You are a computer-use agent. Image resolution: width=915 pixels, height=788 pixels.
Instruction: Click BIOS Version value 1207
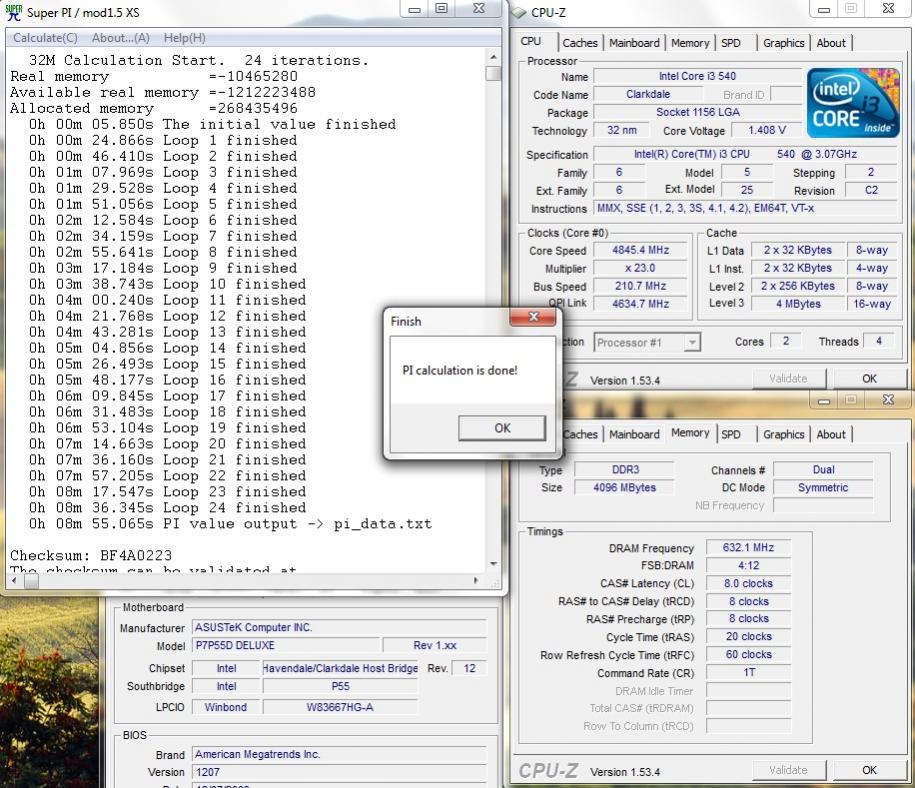pyautogui.click(x=339, y=772)
